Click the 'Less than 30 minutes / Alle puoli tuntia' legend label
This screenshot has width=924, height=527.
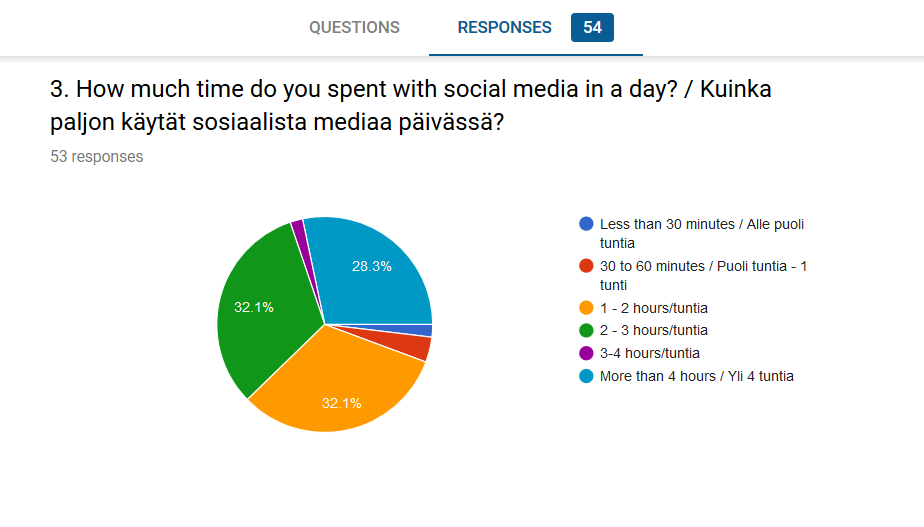(702, 233)
